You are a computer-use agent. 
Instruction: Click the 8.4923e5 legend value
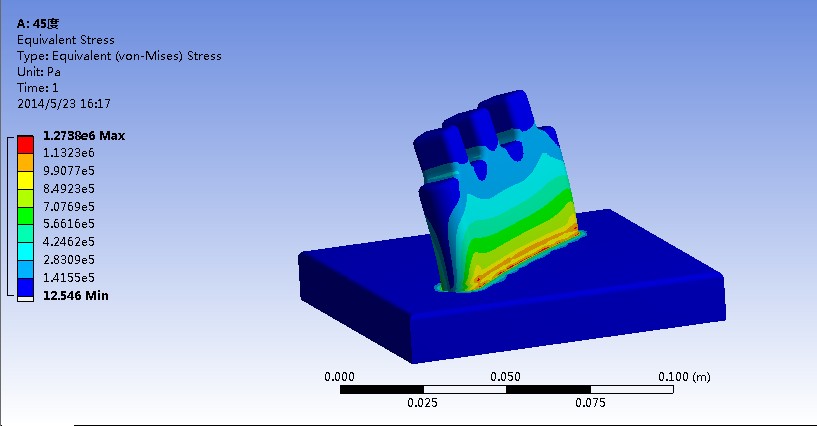click(69, 189)
